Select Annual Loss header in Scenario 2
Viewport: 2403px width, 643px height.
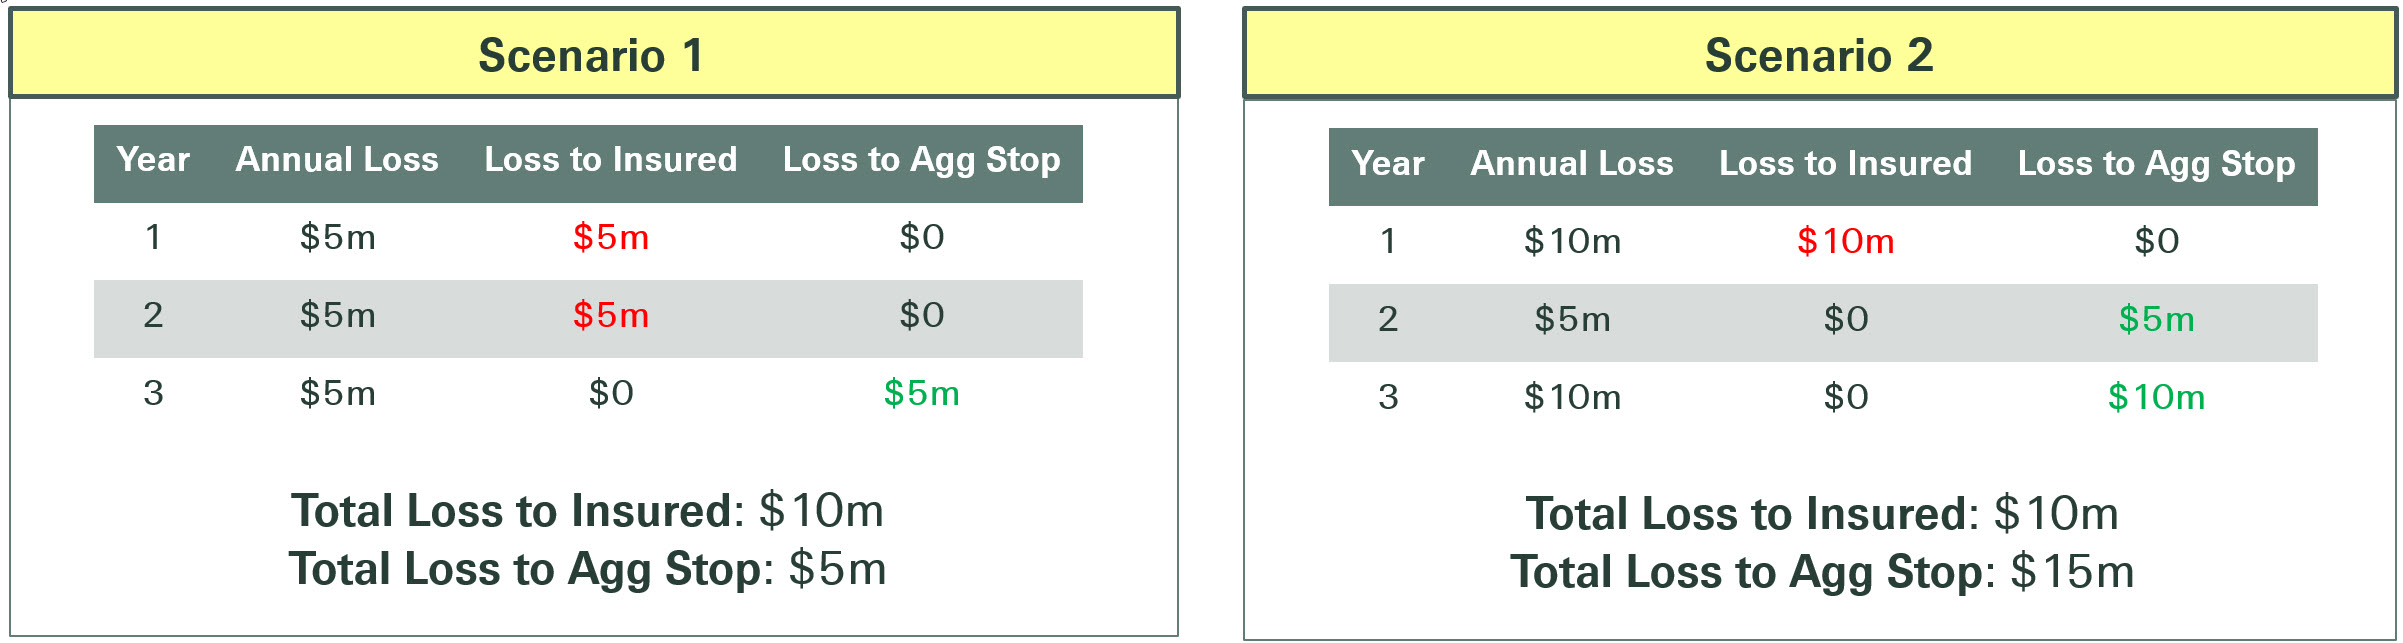pos(1572,164)
